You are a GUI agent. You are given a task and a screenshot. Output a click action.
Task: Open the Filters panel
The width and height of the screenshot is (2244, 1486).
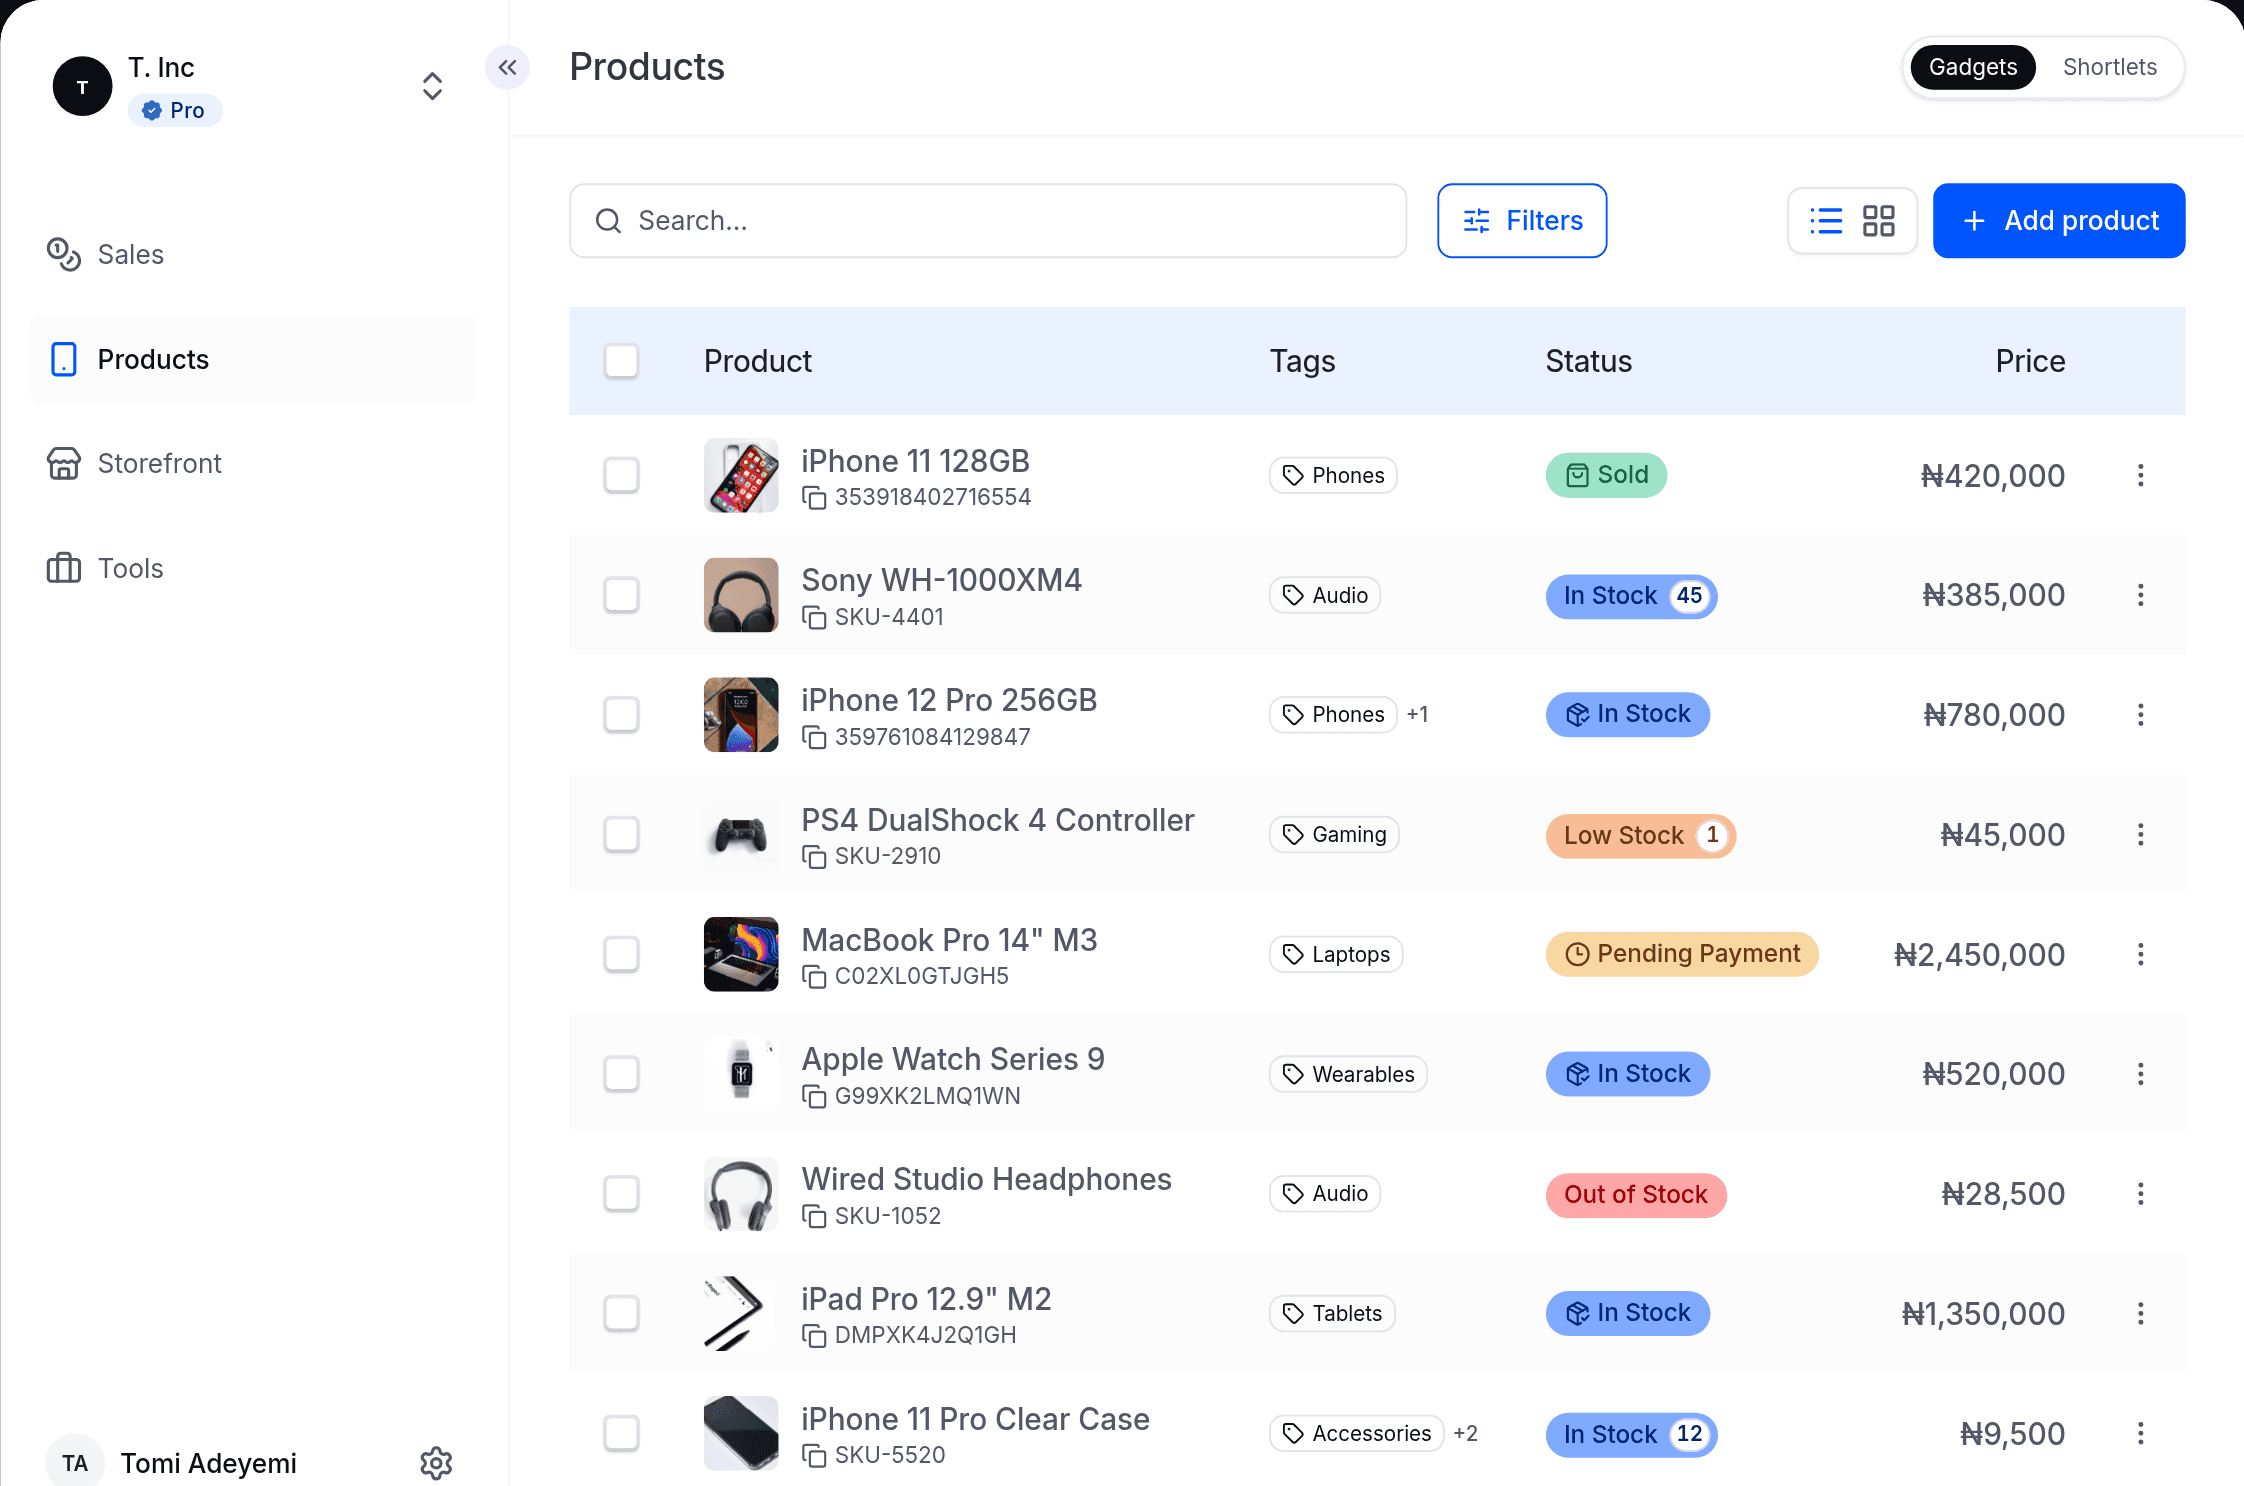click(1522, 220)
